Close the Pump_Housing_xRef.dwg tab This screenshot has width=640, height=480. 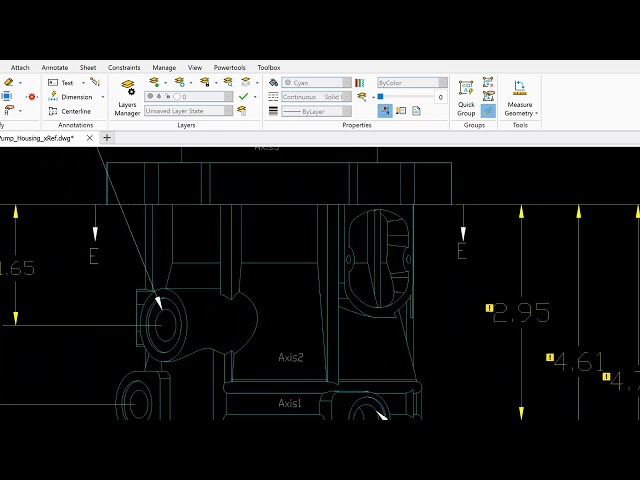(90, 138)
